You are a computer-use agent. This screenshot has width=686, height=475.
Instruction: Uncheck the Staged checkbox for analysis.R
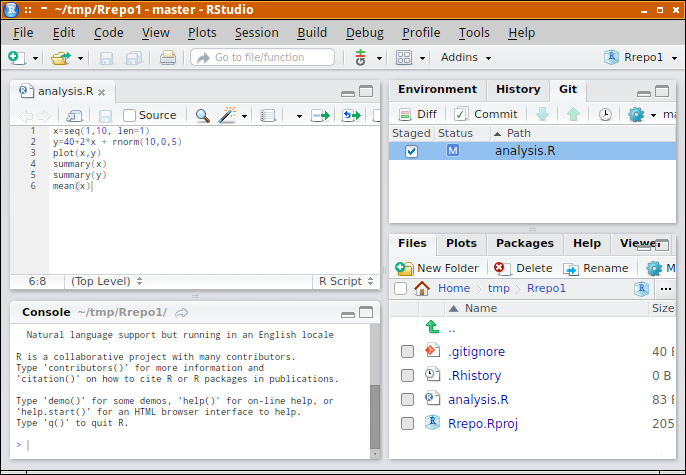[x=411, y=151]
